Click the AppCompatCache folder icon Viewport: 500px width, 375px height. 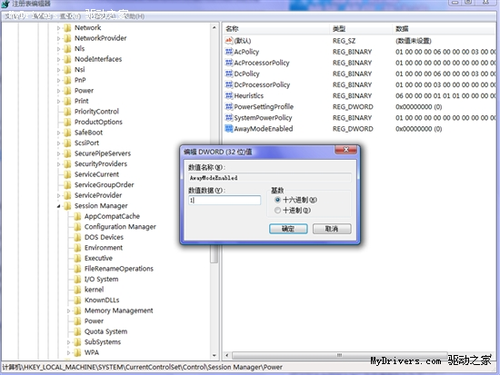[77, 216]
